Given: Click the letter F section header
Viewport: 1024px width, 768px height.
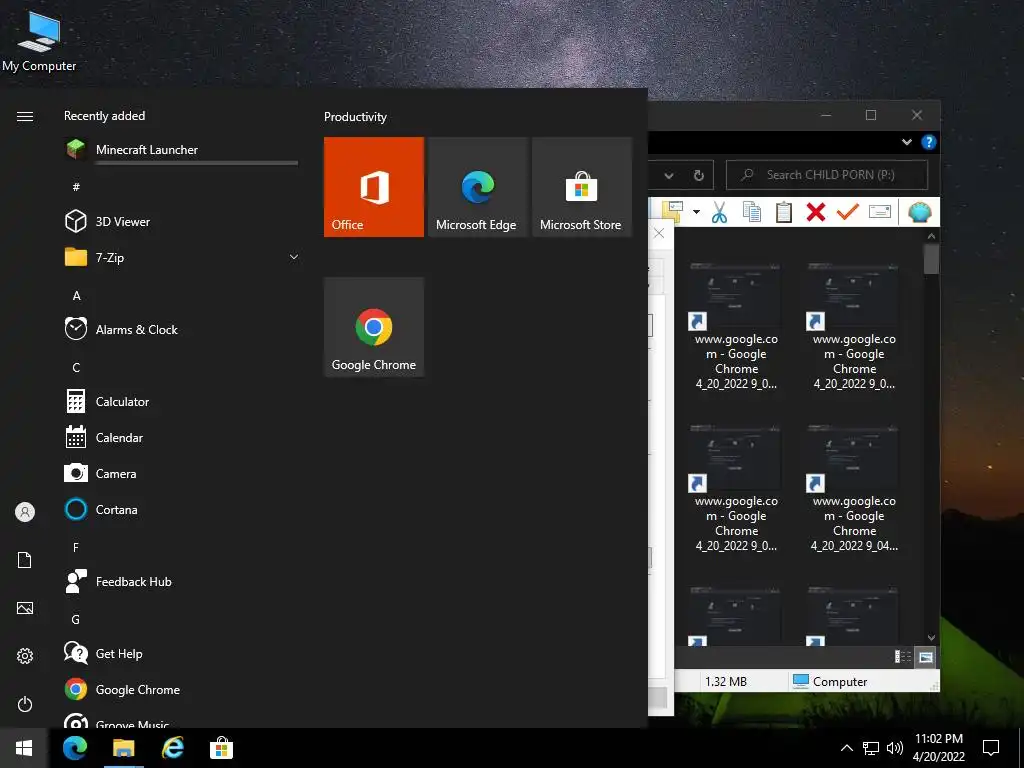Looking at the screenshot, I should pos(76,547).
